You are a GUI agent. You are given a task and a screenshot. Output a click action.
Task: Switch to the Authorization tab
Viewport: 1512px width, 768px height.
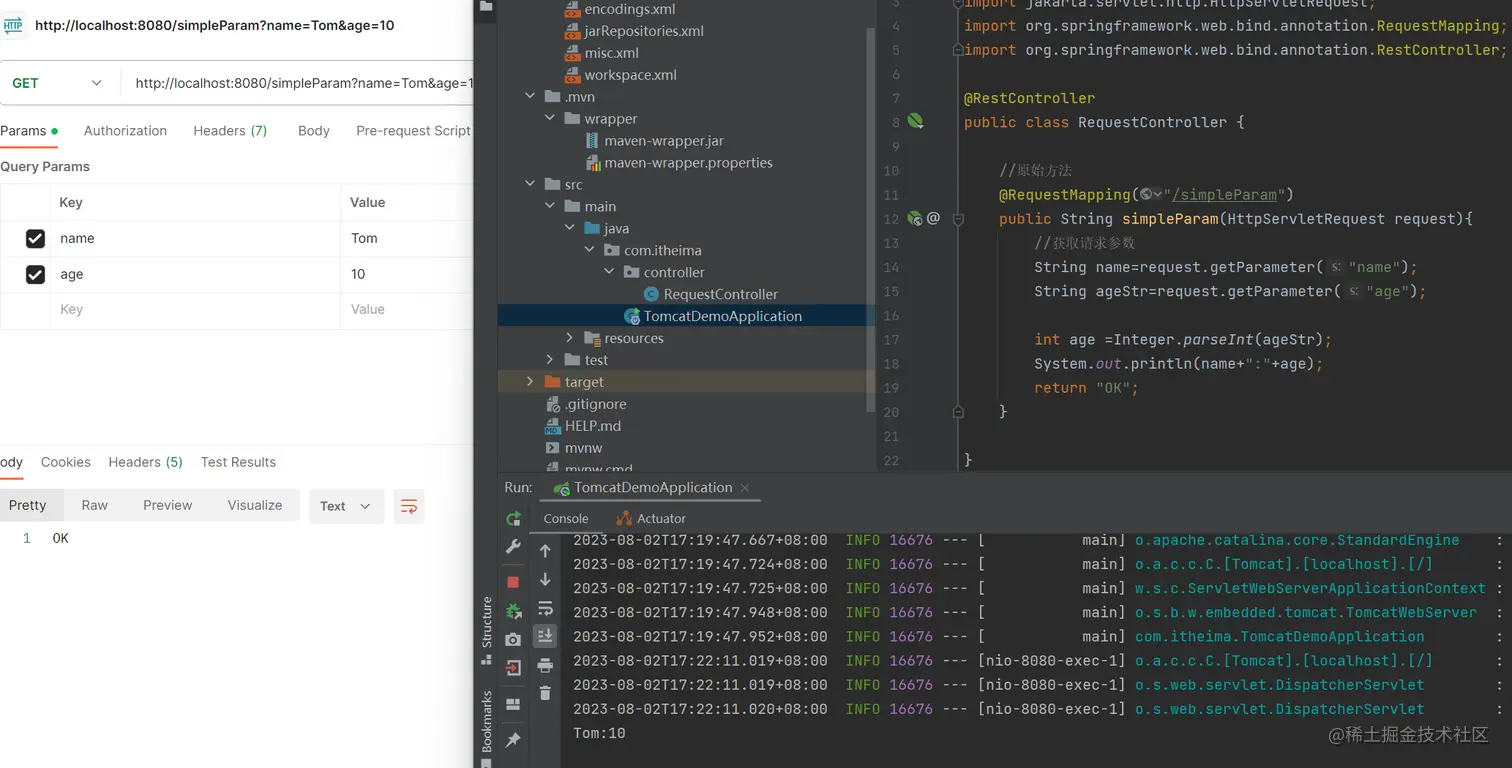[x=125, y=131]
